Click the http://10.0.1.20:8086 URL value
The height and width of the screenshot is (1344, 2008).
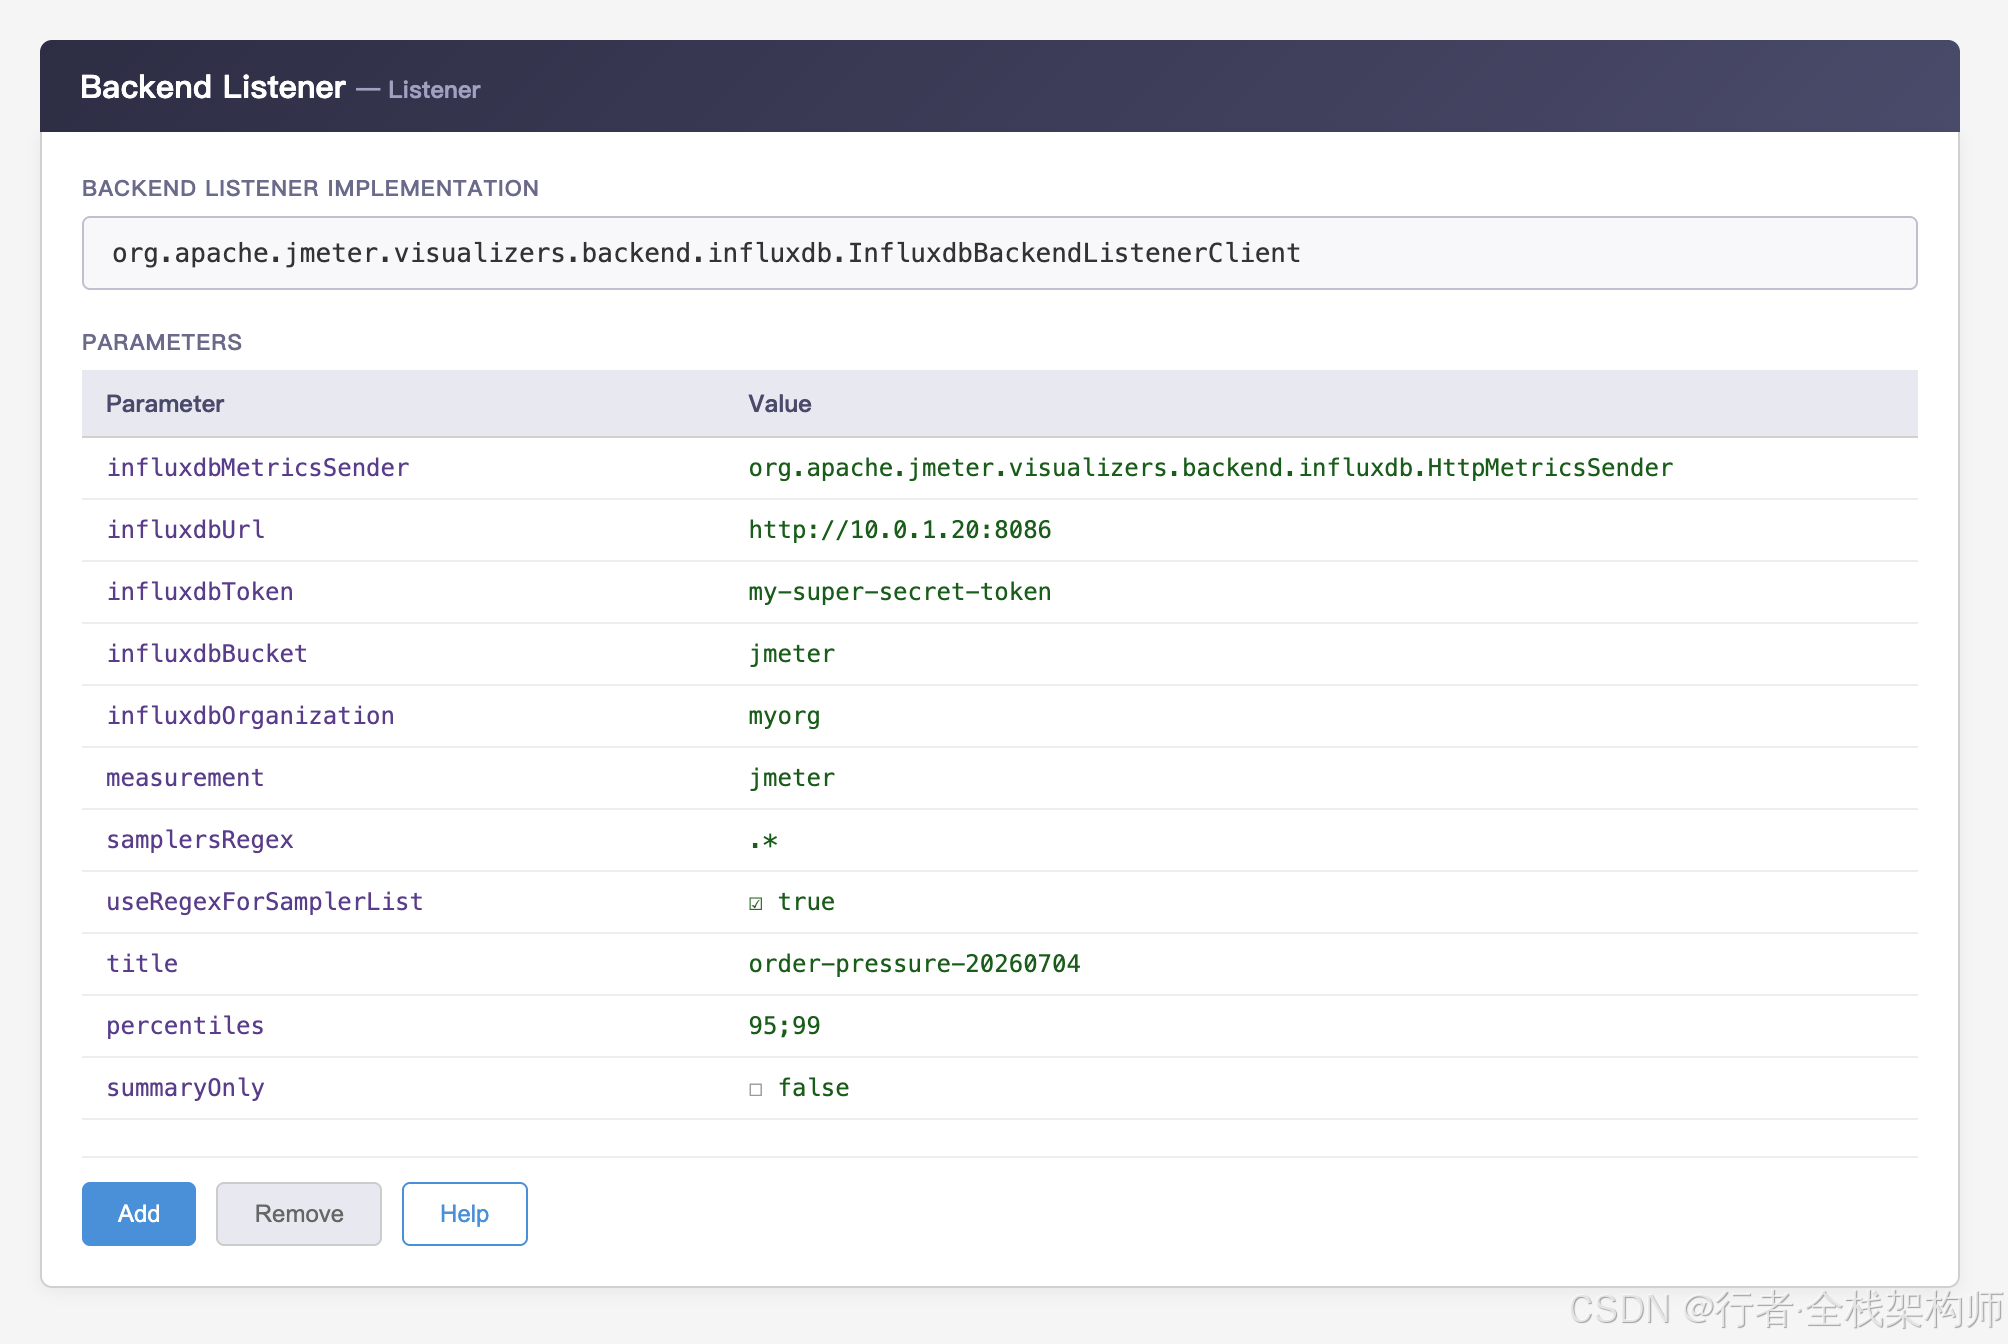point(900,530)
